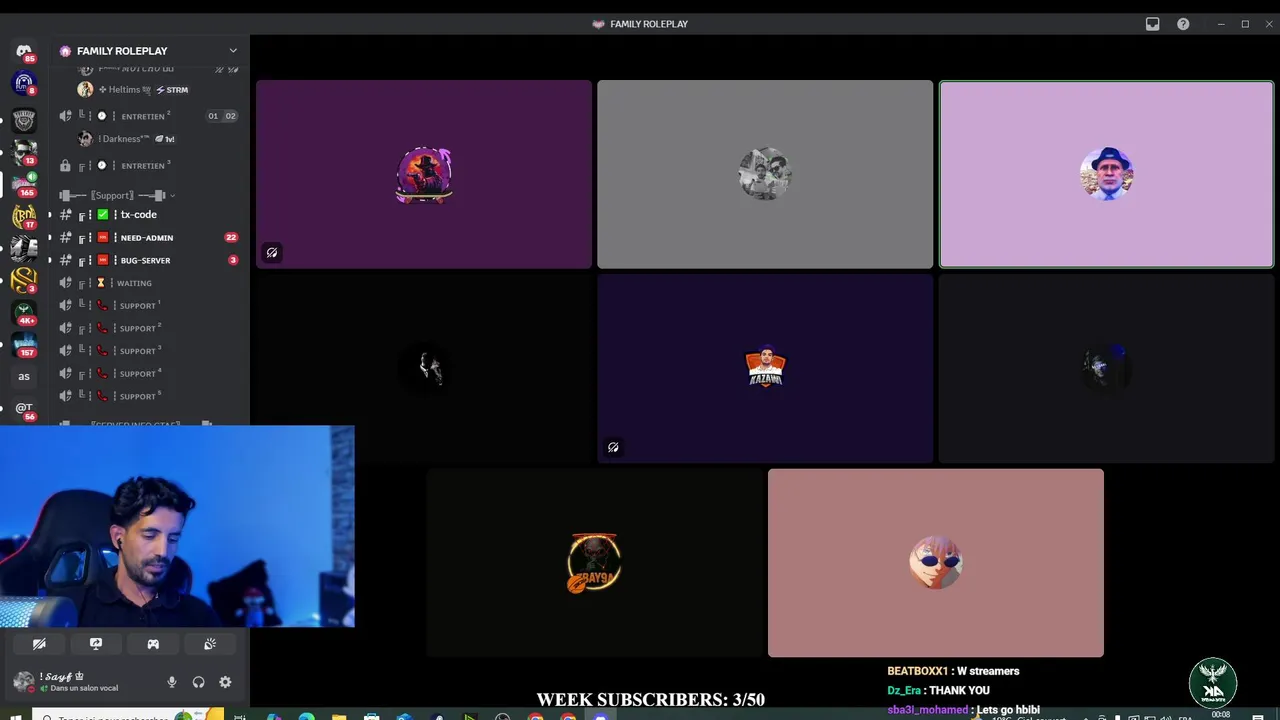Join SUPPORT 2 voice channel
This screenshot has width=1280, height=720.
pyautogui.click(x=149, y=328)
